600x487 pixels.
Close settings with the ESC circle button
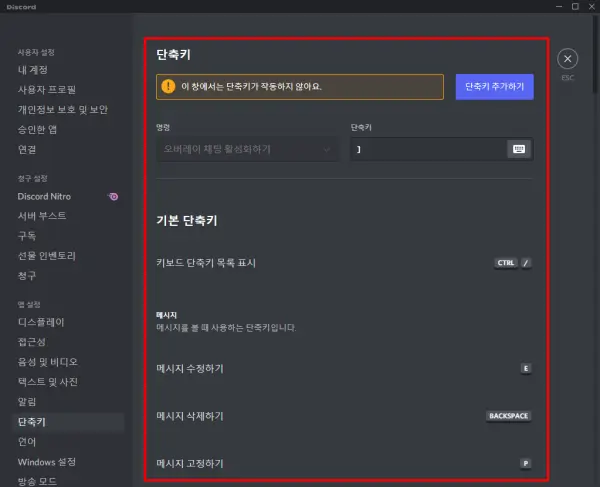(x=567, y=59)
